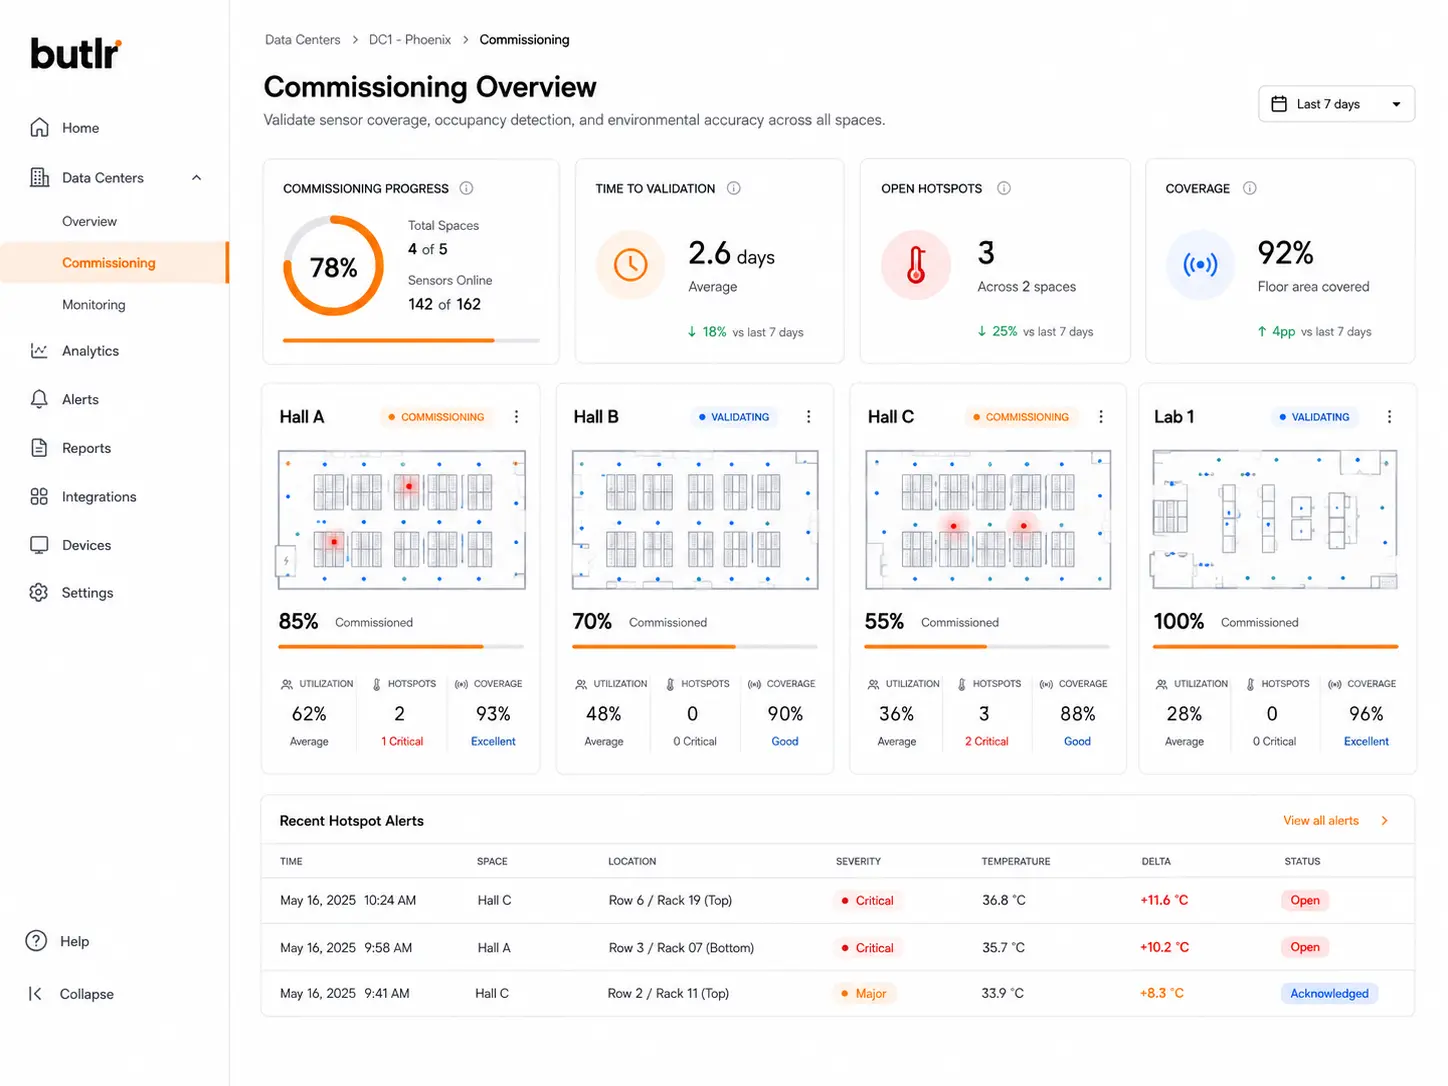Click Open status in Rack 19 row
The height and width of the screenshot is (1086, 1448).
(x=1305, y=900)
